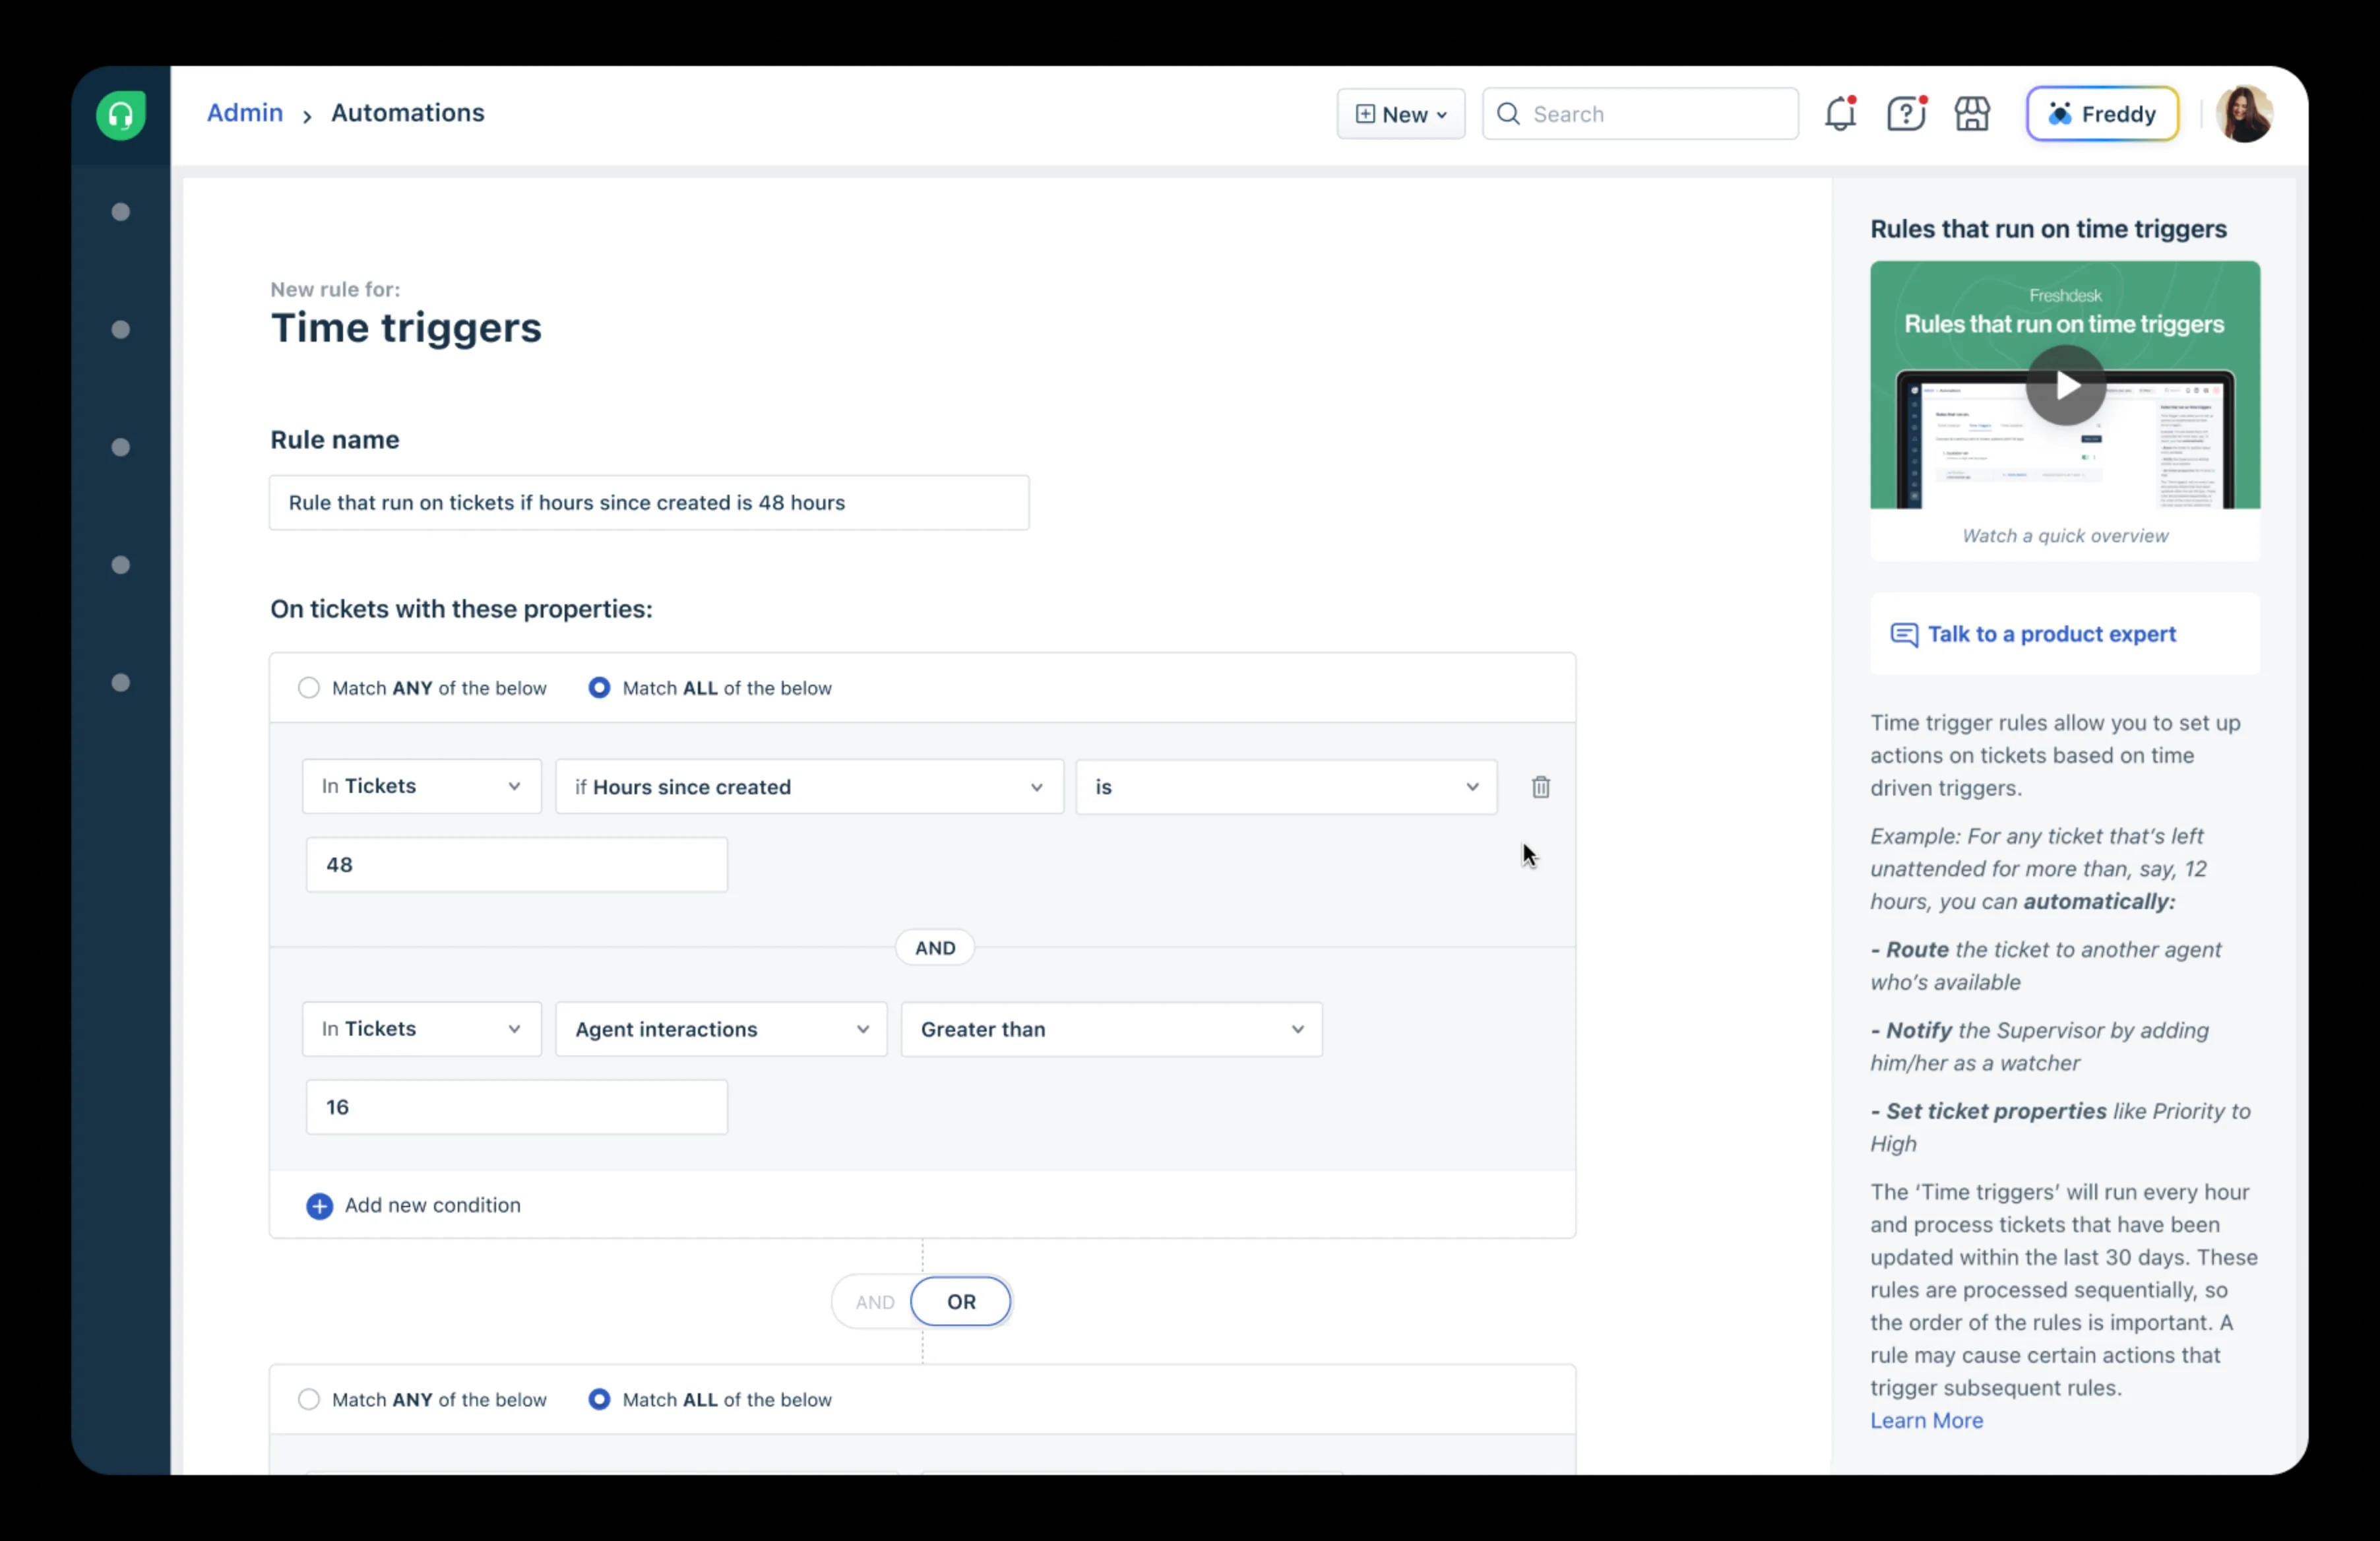Click Talk to a product expert link
The width and height of the screenshot is (2380, 1541).
2051,634
